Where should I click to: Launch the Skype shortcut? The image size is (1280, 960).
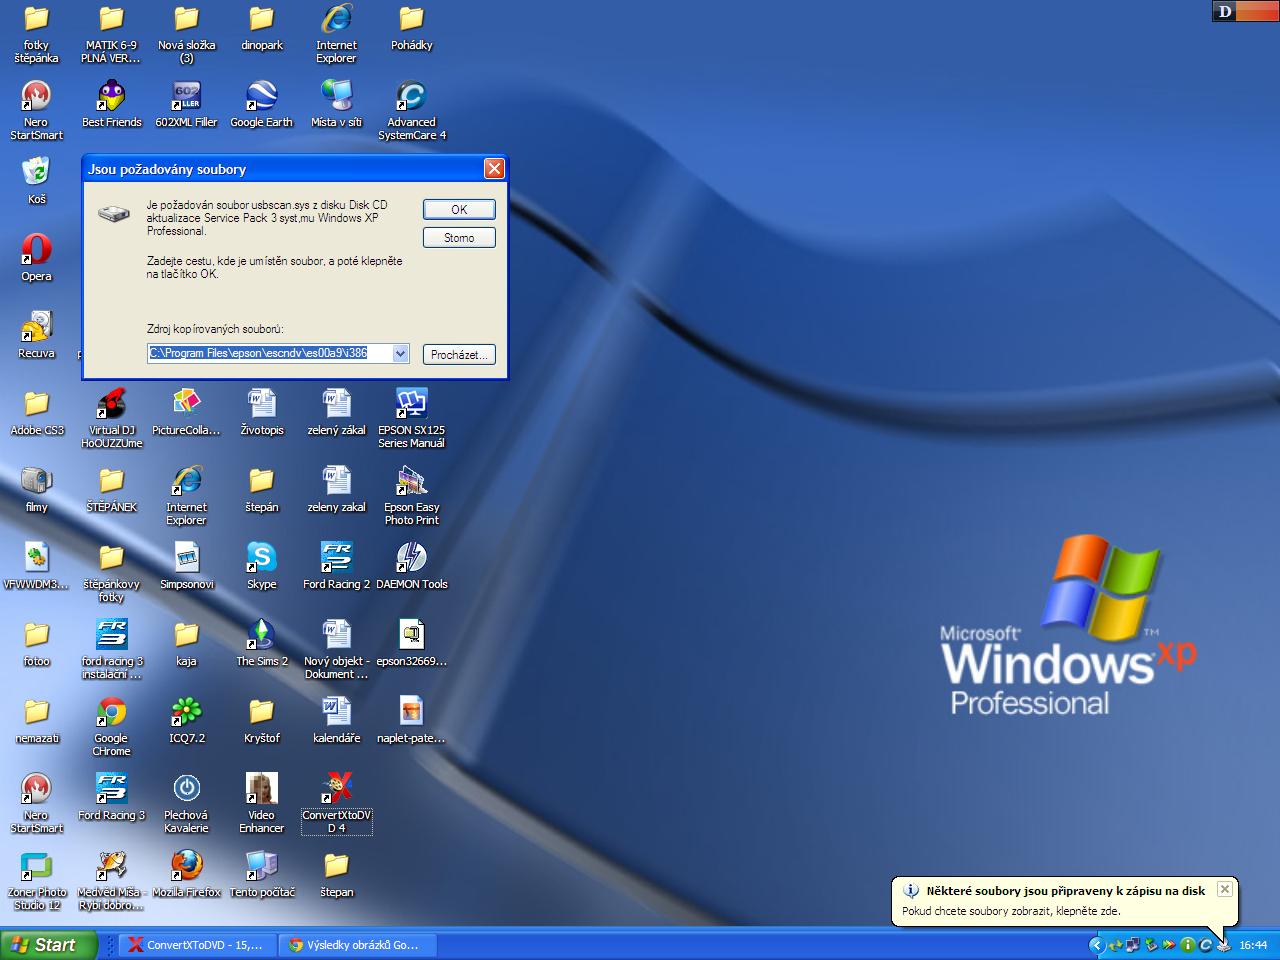(262, 566)
